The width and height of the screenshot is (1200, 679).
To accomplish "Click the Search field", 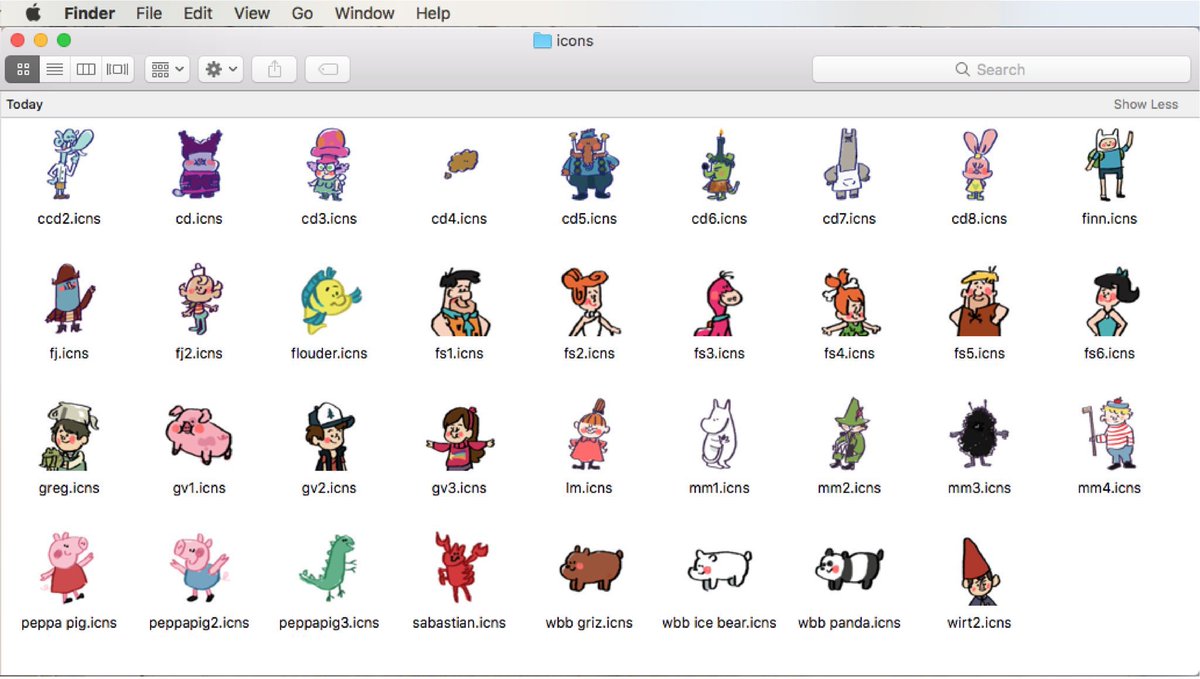I will coord(1000,69).
